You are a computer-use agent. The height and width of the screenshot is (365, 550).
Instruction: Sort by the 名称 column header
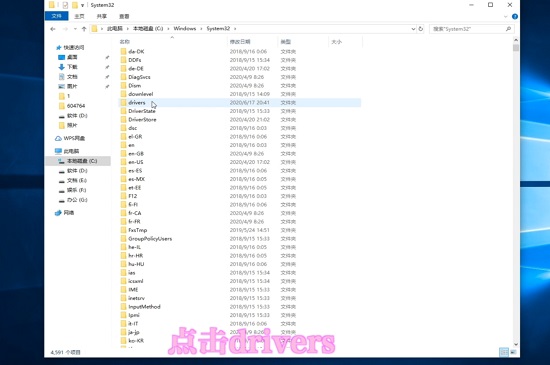[x=125, y=42]
